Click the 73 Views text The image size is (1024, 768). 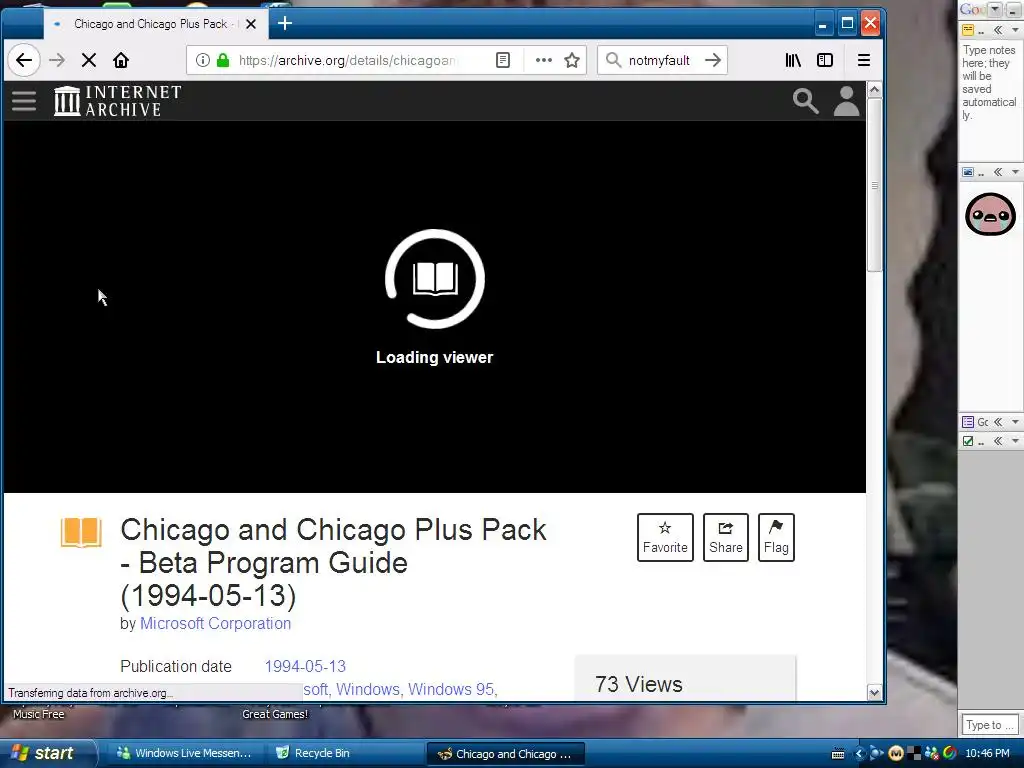(639, 684)
